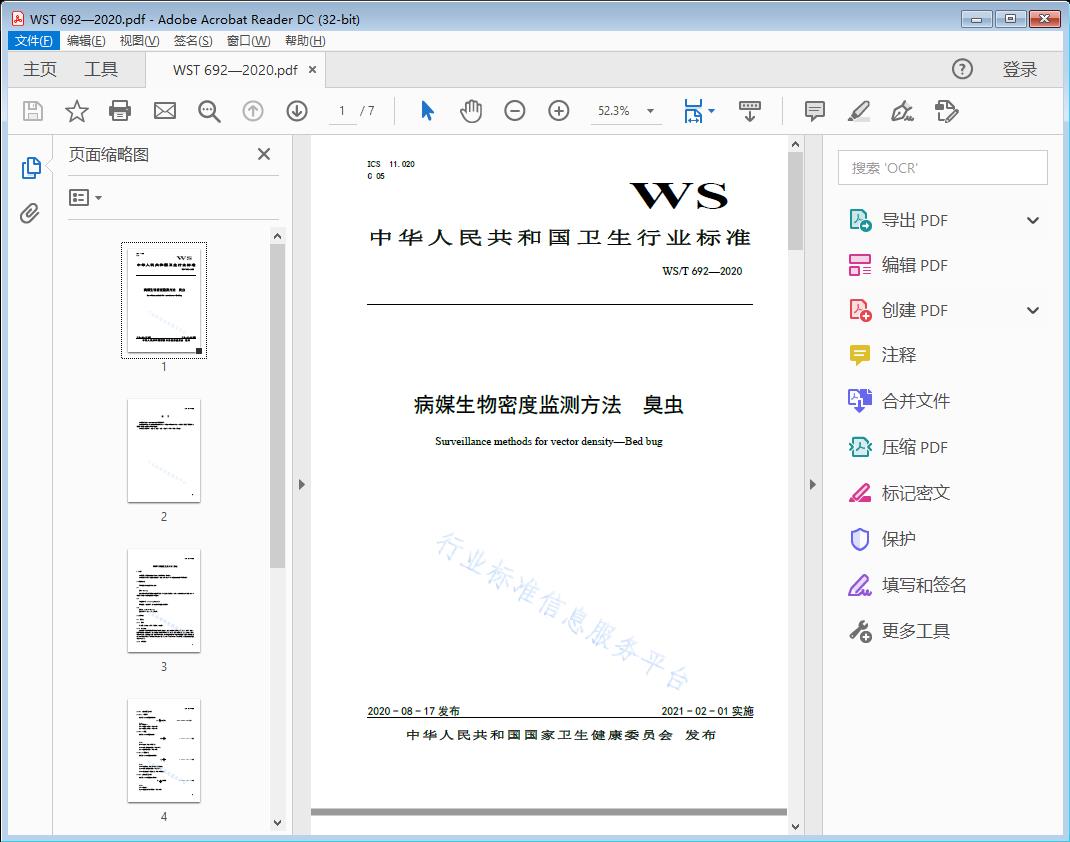Expand the 导出 PDF options chevron
The width and height of the screenshot is (1070, 842).
pos(1033,220)
